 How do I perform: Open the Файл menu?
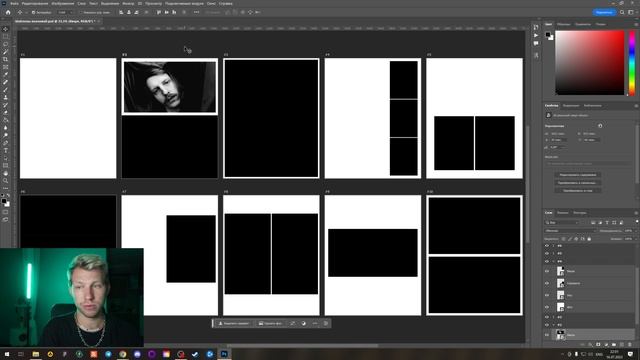pos(14,3)
